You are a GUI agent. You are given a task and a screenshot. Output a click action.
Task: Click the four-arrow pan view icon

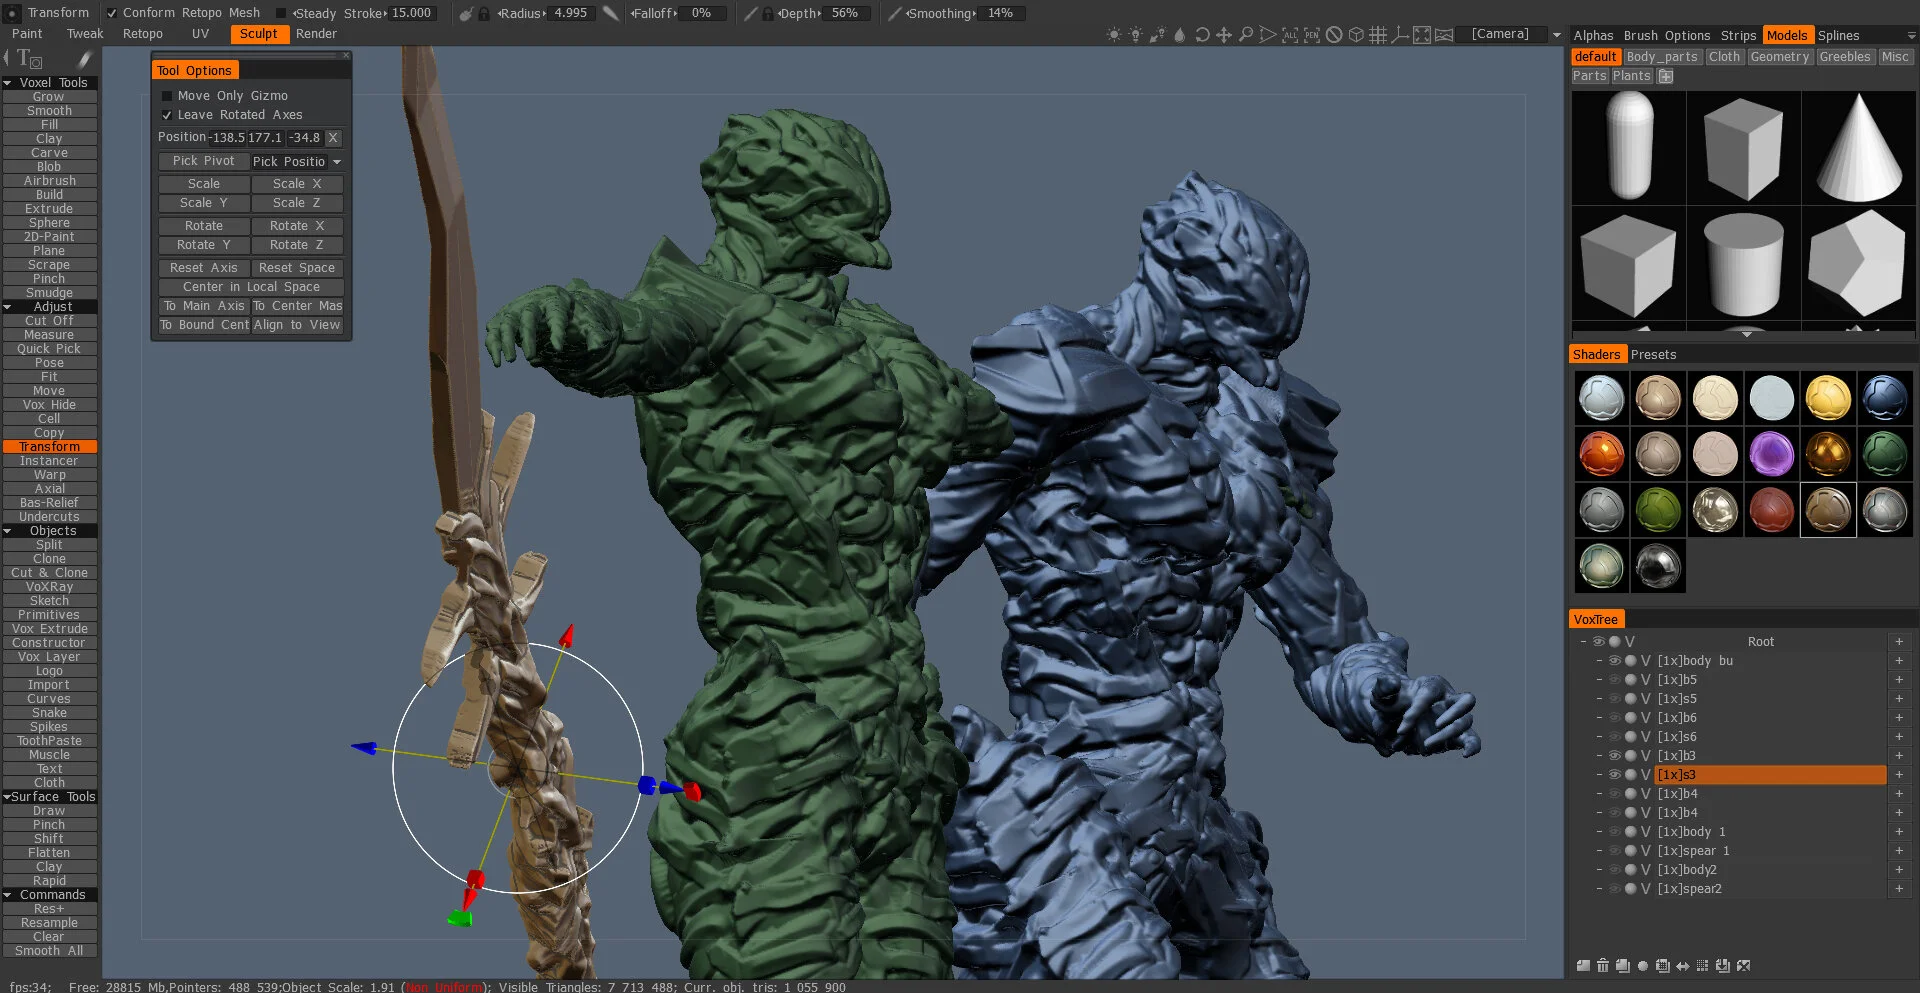pos(1224,35)
